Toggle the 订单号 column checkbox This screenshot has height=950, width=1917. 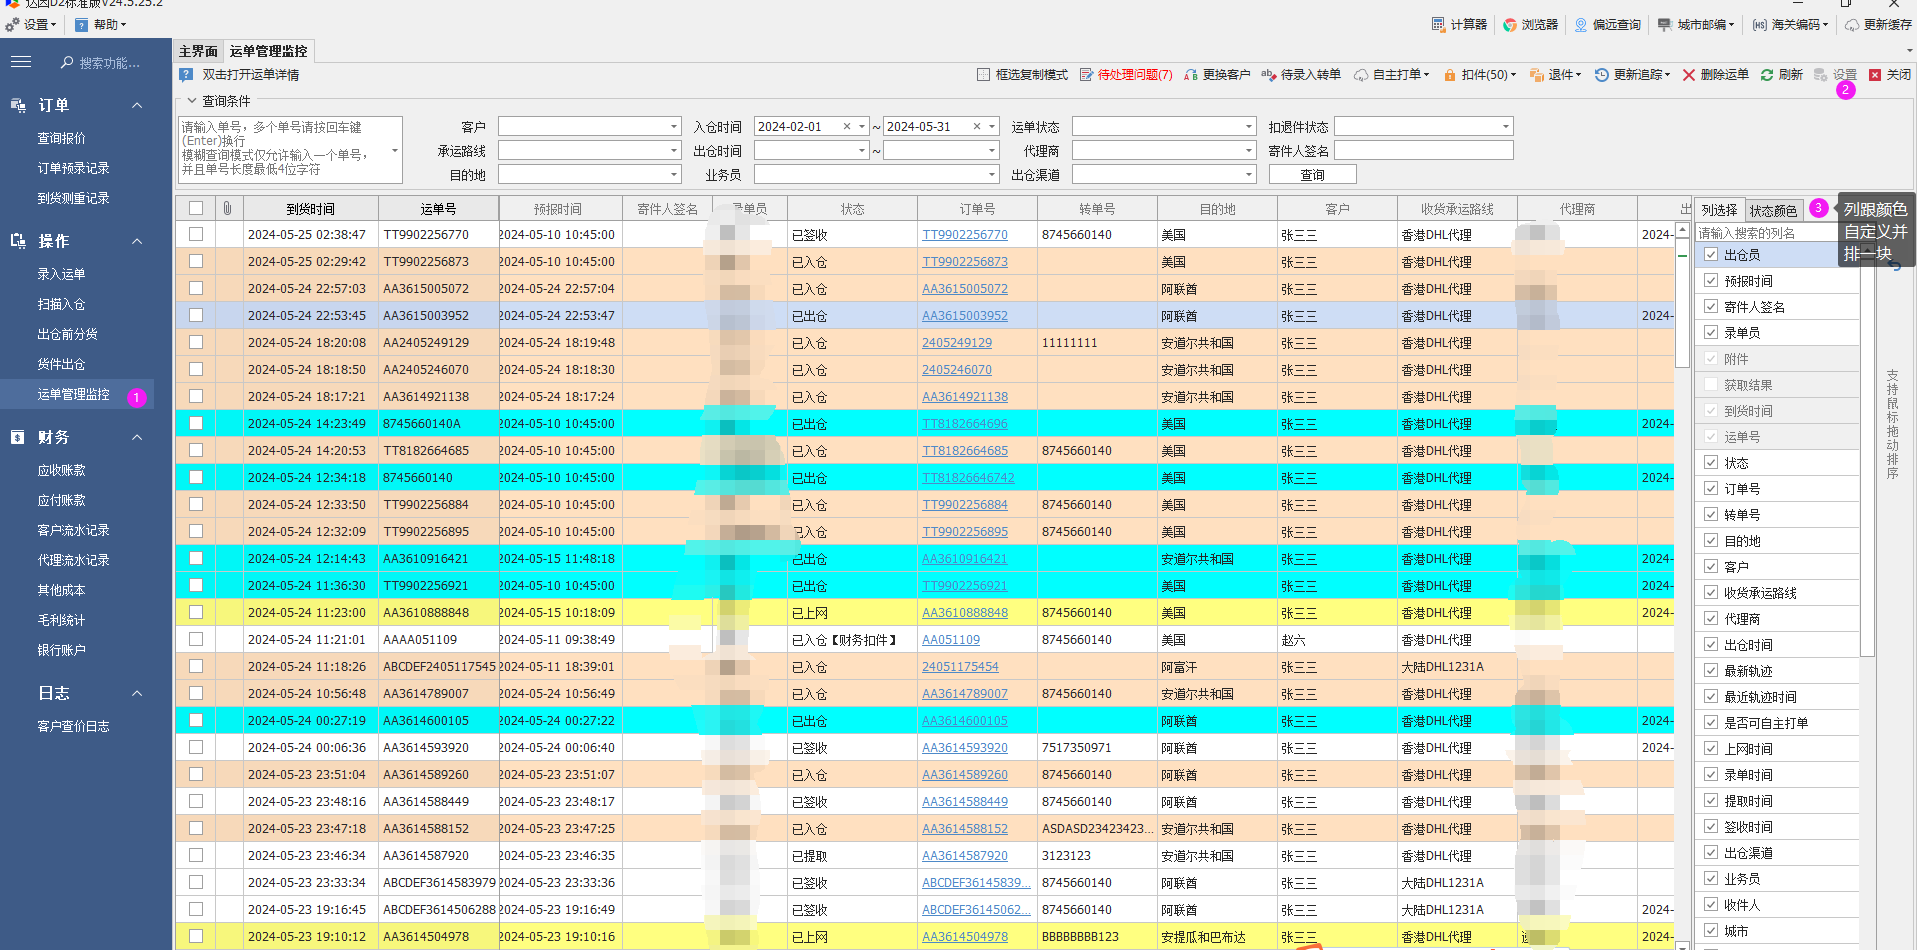click(1711, 488)
